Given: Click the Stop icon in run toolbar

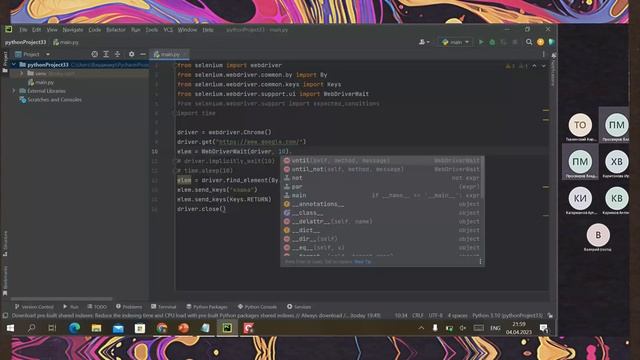Looking at the screenshot, I should [x=515, y=42].
